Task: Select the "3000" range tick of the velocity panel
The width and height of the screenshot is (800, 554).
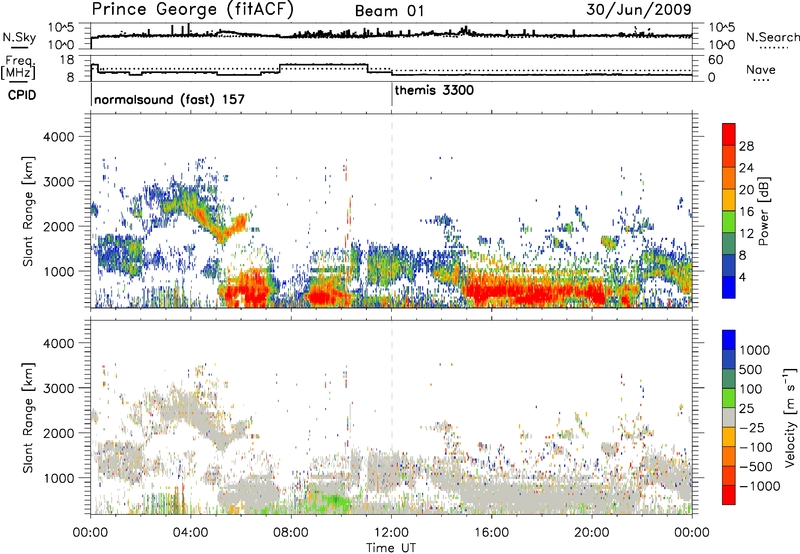Action: tap(59, 388)
